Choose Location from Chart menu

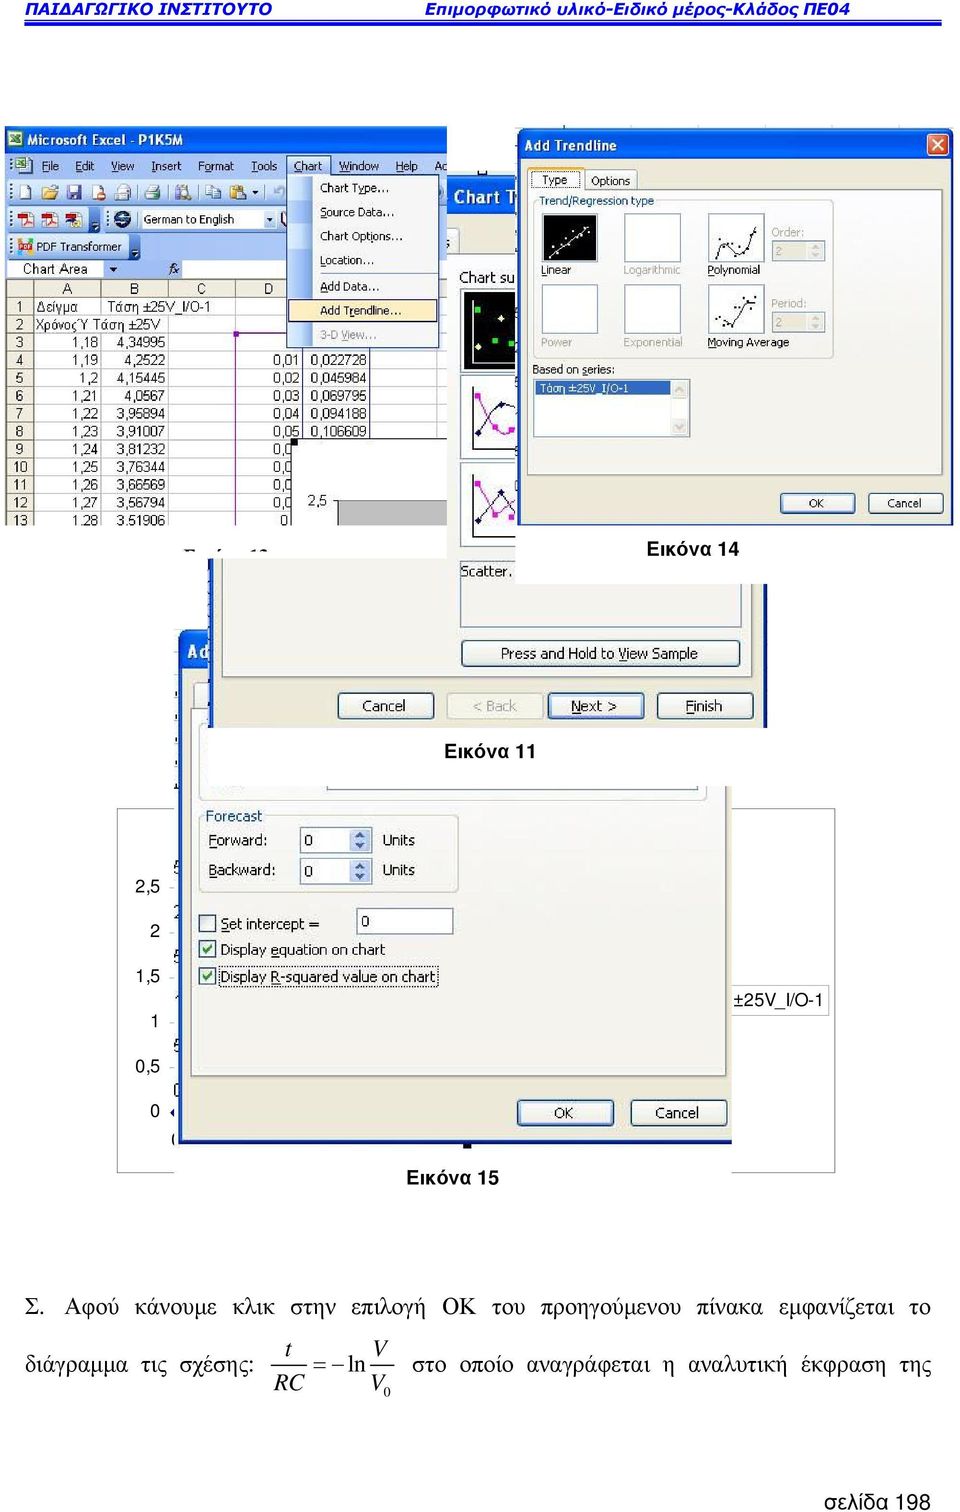363,260
